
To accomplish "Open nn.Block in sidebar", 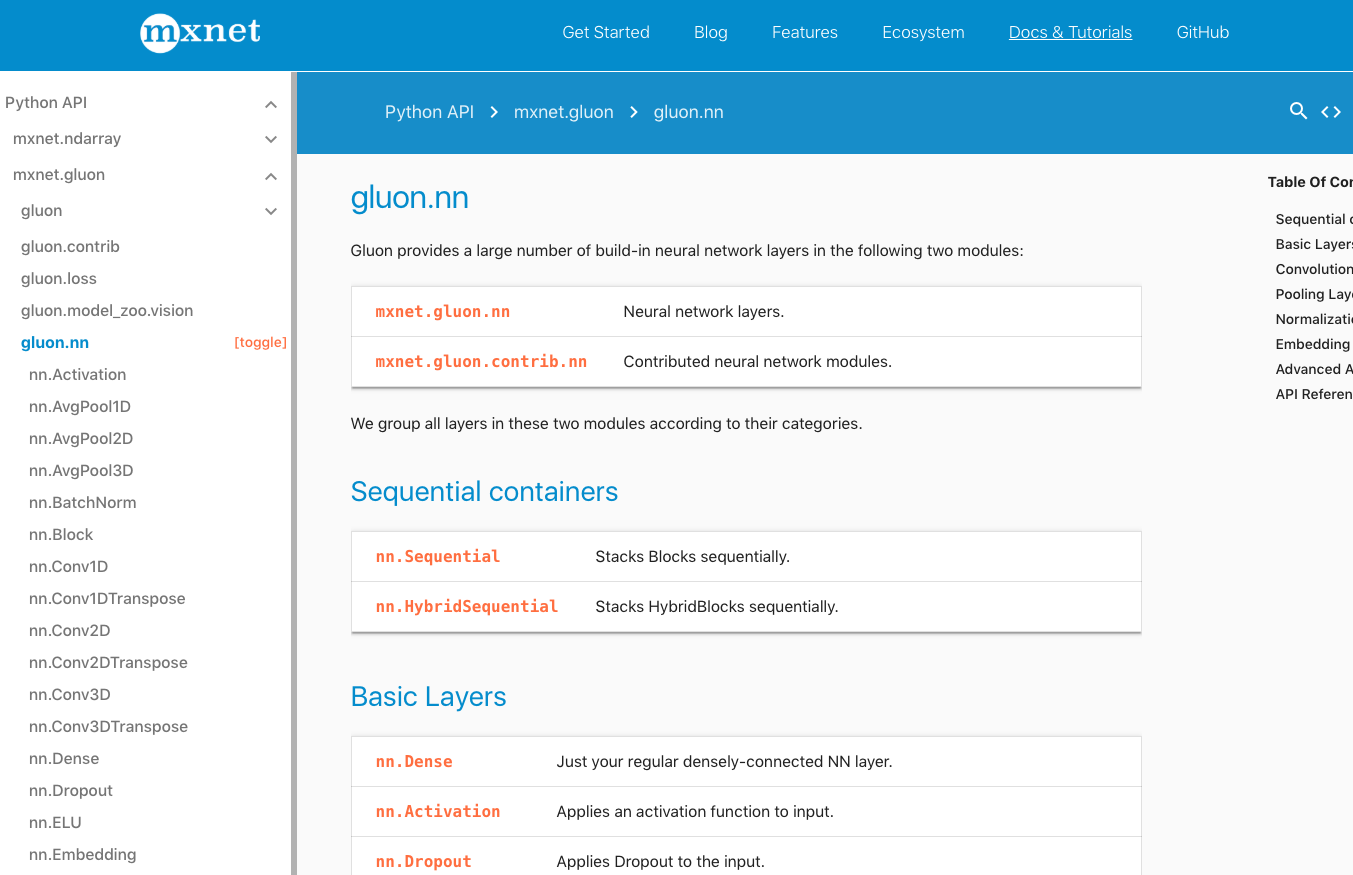I will click(61, 534).
